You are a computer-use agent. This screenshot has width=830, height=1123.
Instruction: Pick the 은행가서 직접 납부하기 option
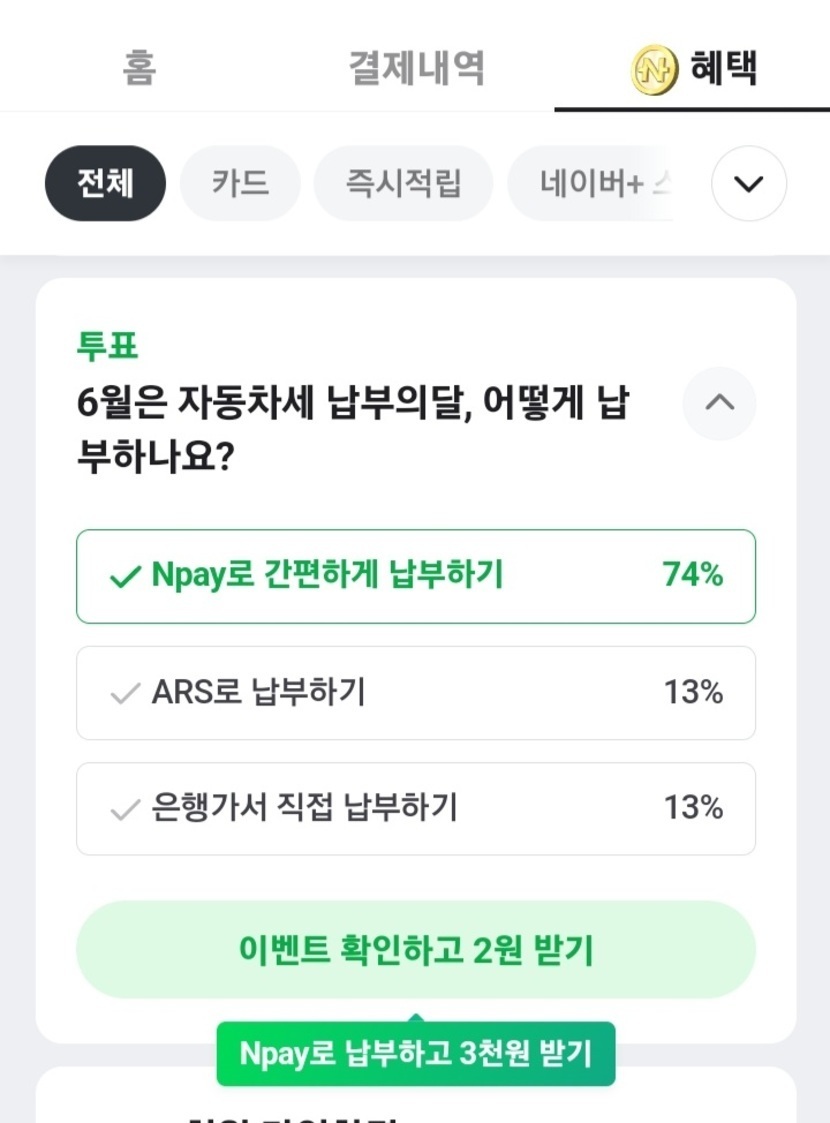pyautogui.click(x=415, y=808)
